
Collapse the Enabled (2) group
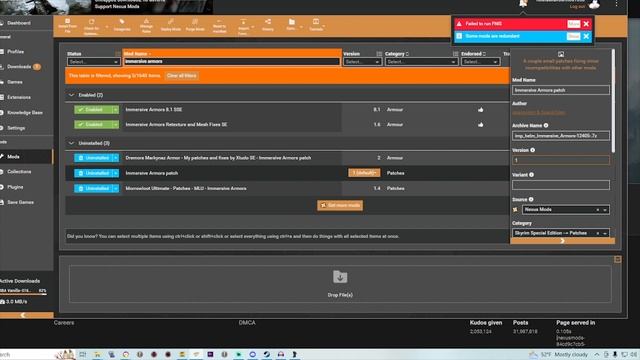(71, 95)
